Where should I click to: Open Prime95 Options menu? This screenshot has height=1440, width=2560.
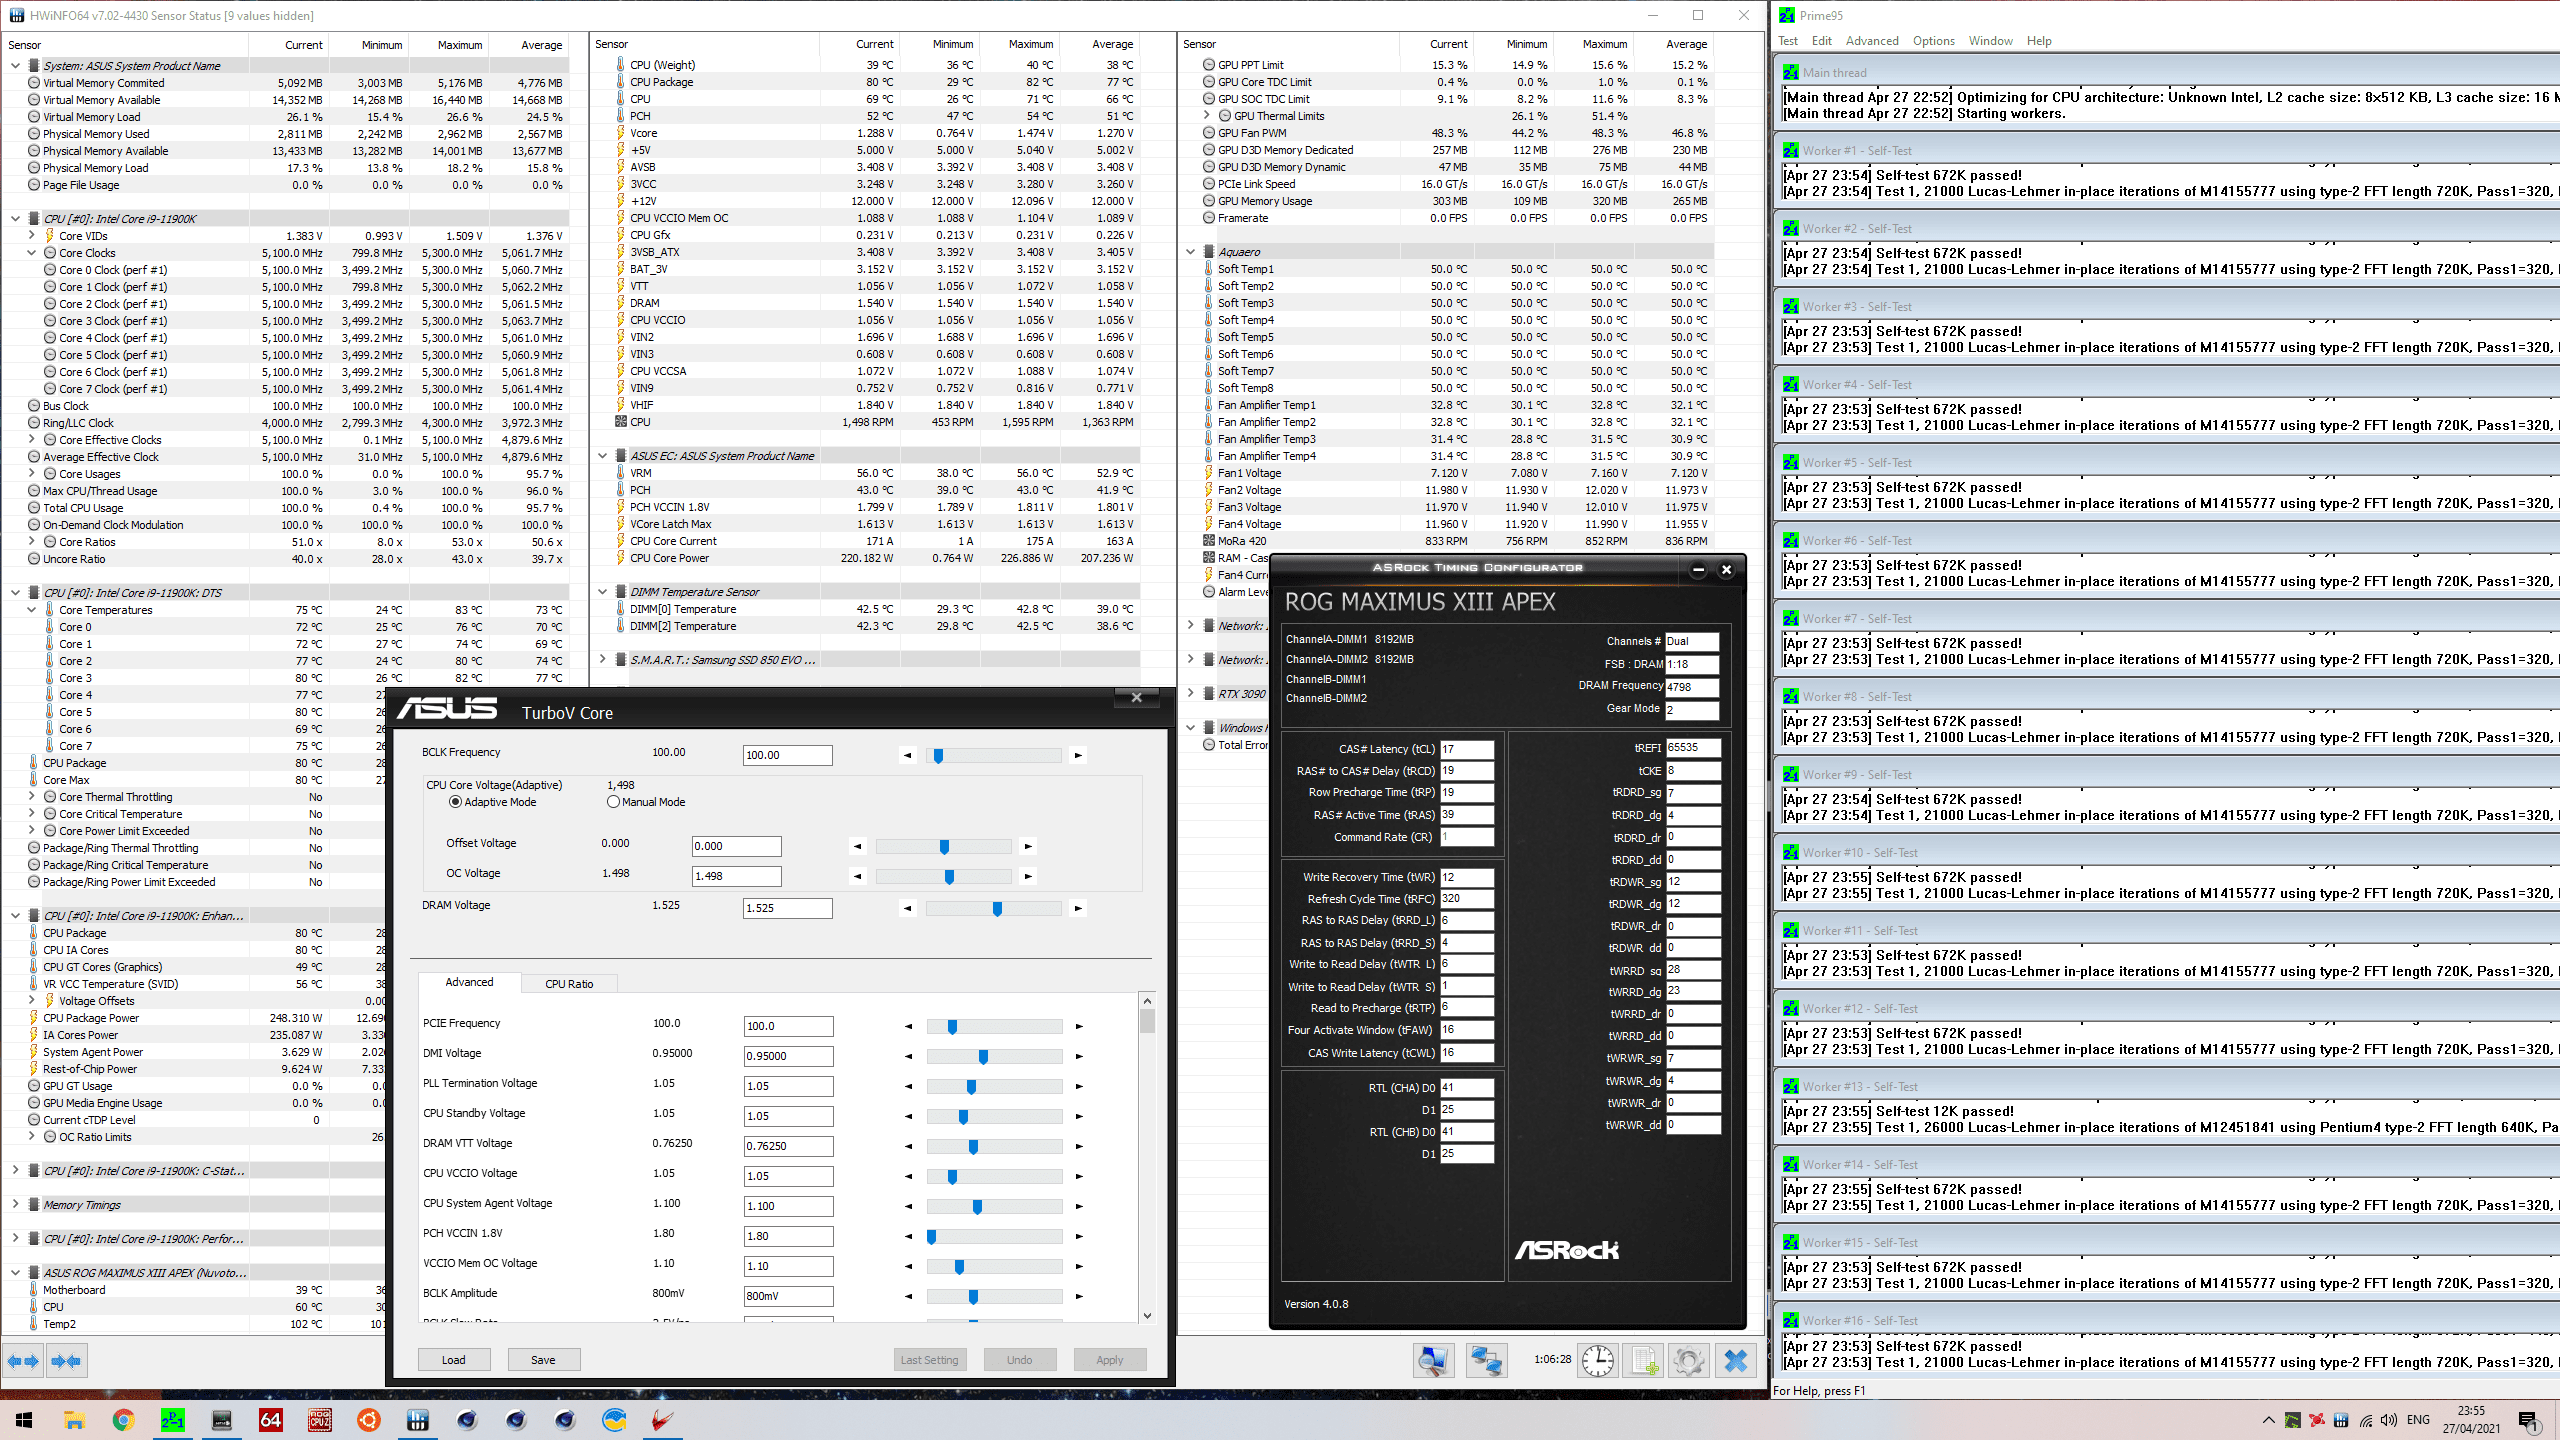tap(1934, 41)
